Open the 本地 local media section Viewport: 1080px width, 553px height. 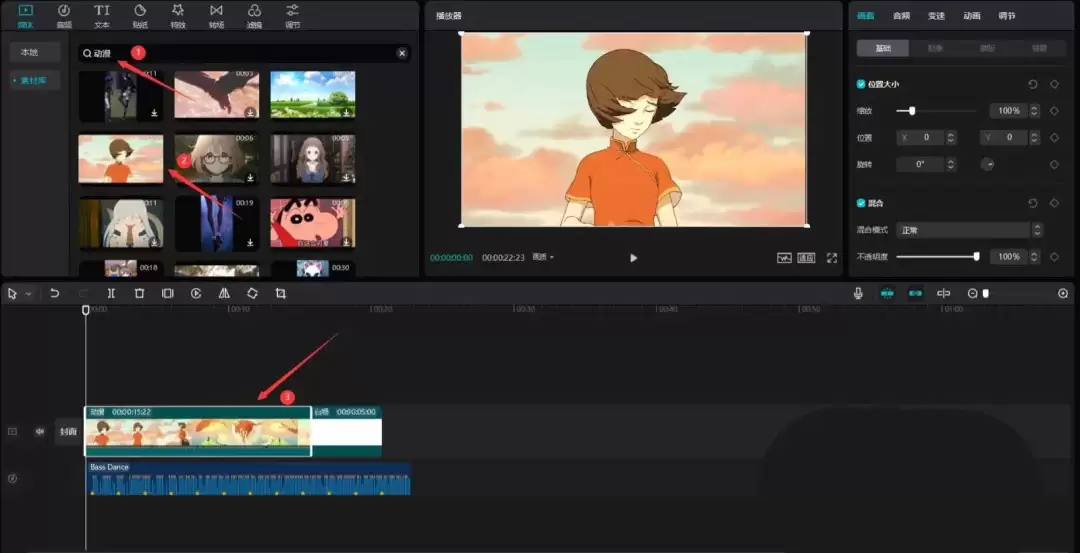pyautogui.click(x=30, y=52)
